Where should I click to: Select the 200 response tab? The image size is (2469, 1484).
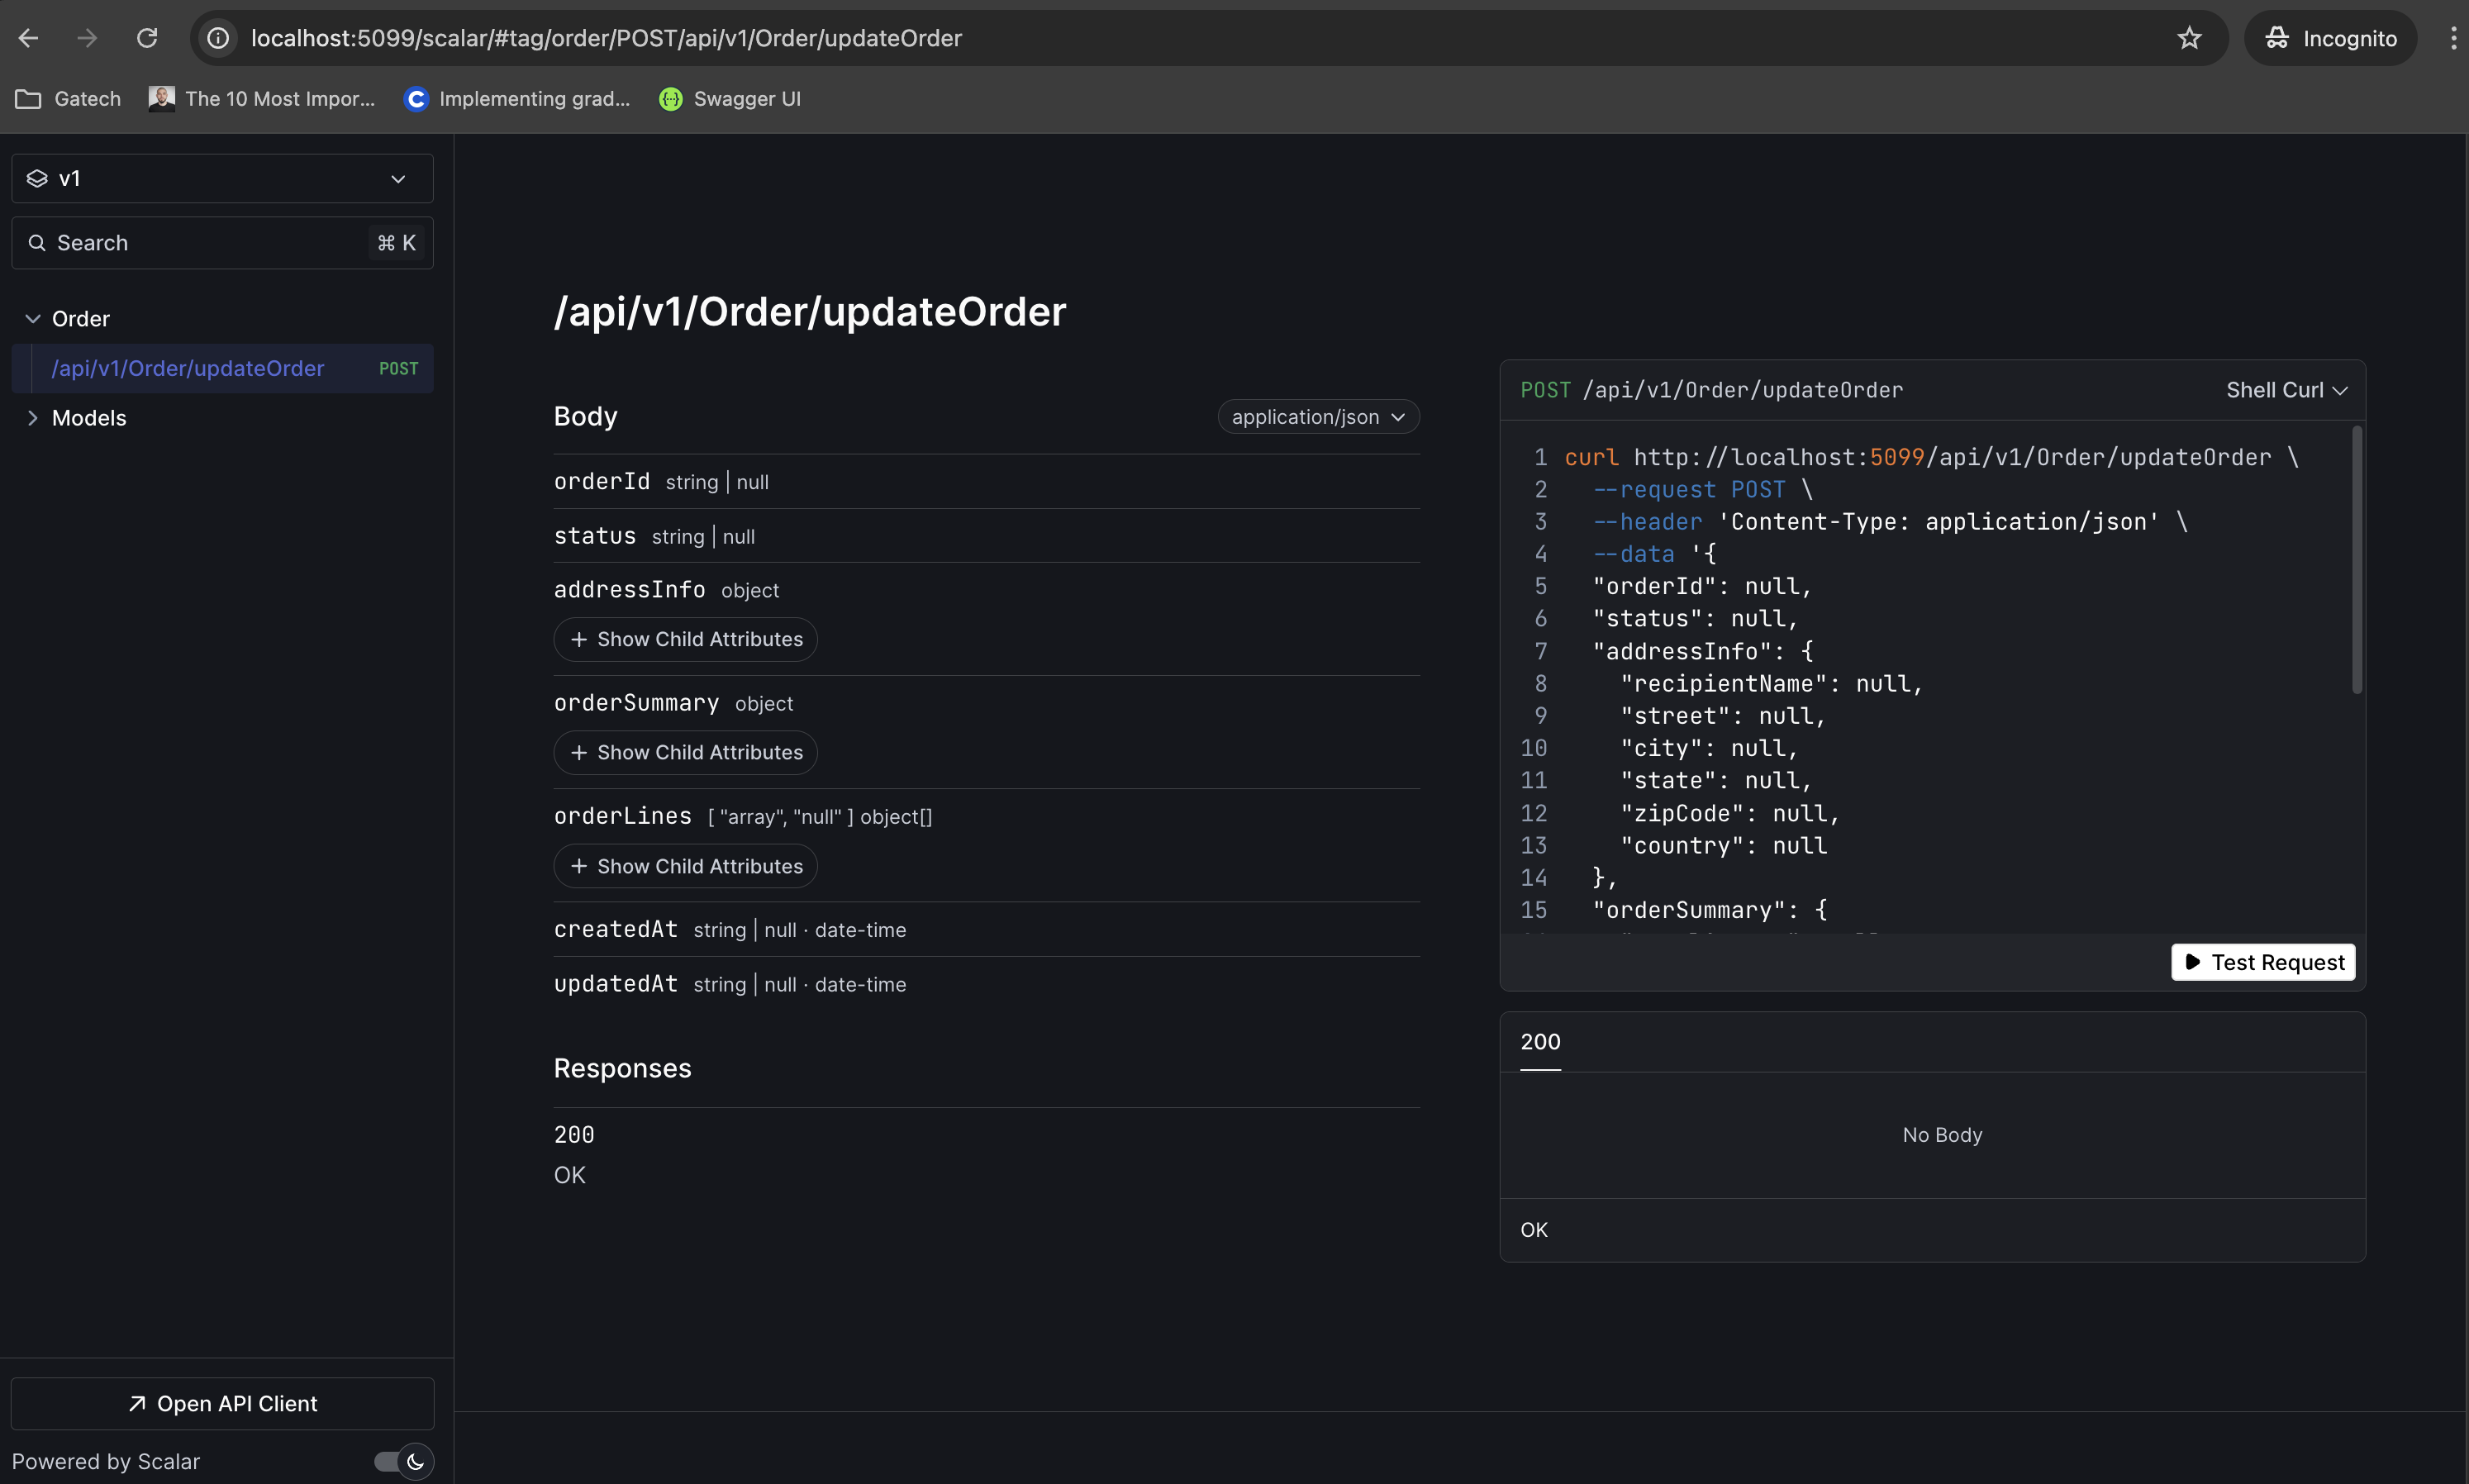[x=1540, y=1042]
